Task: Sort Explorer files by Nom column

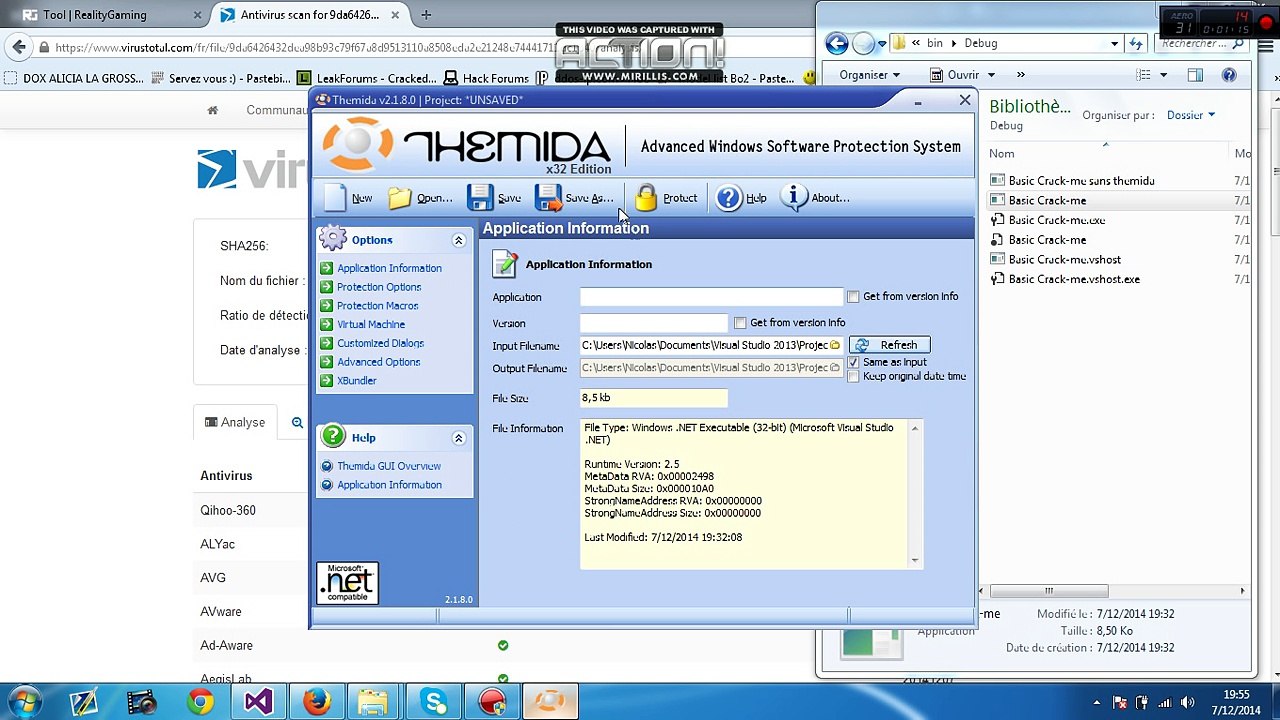Action: coord(1002,154)
